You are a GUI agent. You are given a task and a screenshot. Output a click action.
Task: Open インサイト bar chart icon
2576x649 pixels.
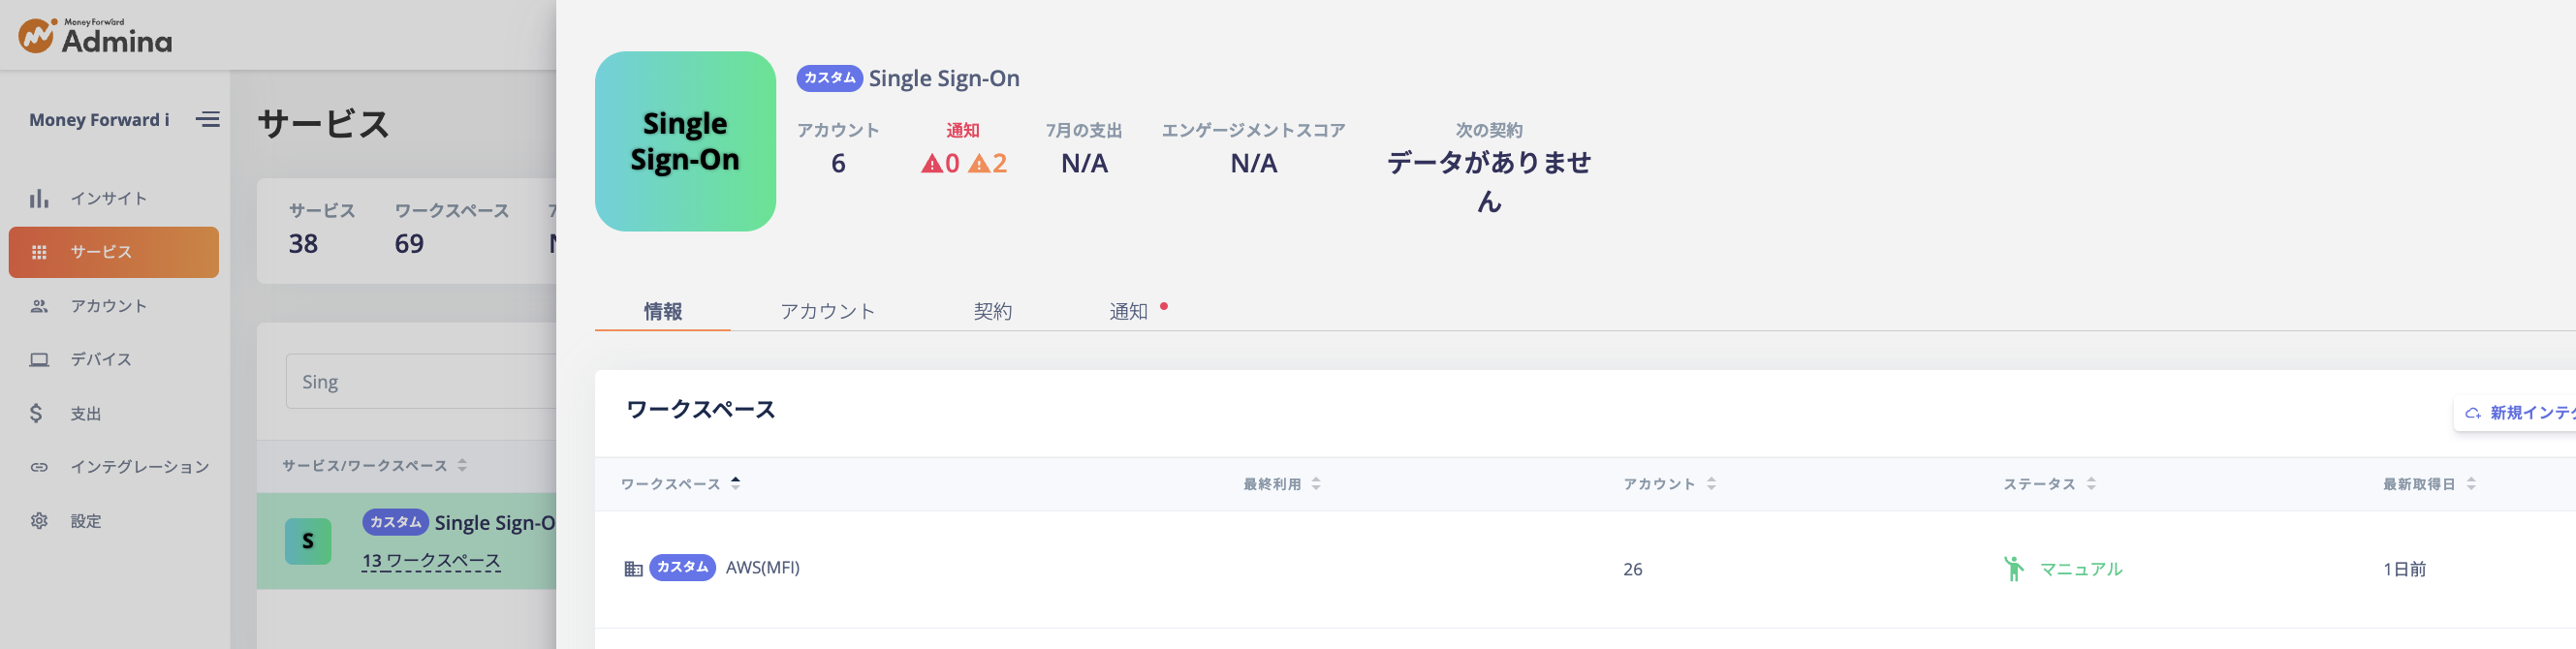click(39, 199)
